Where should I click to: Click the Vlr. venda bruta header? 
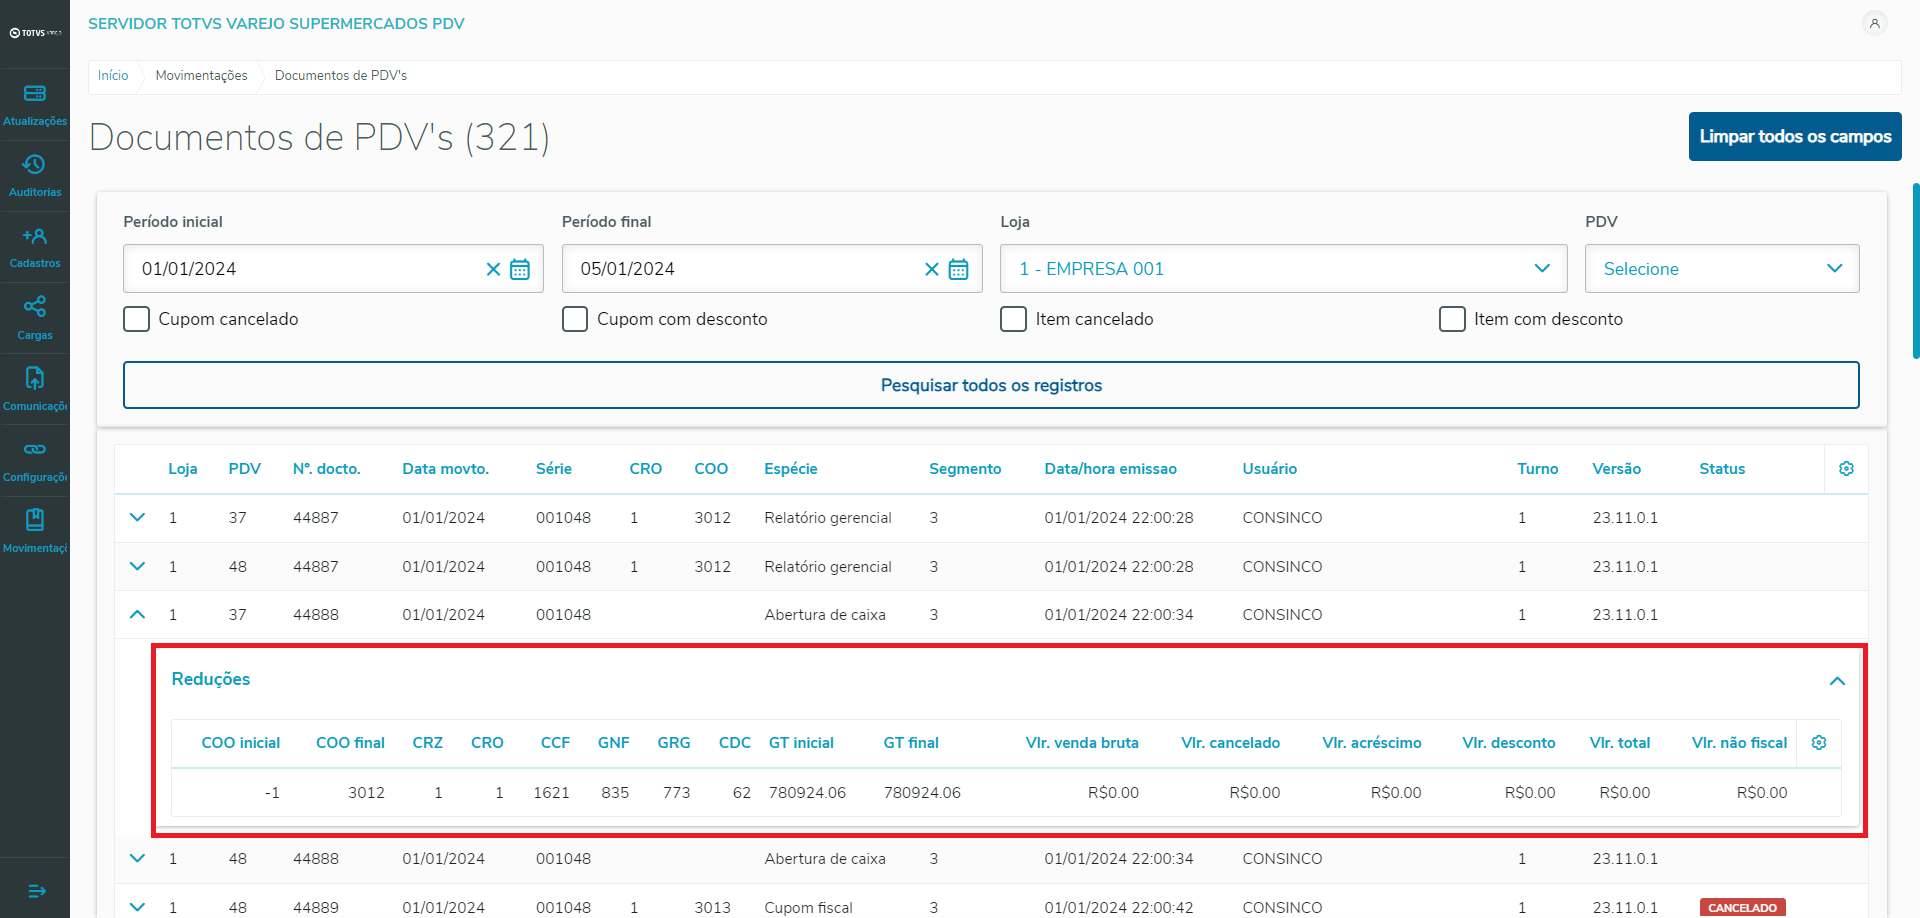coord(1082,743)
